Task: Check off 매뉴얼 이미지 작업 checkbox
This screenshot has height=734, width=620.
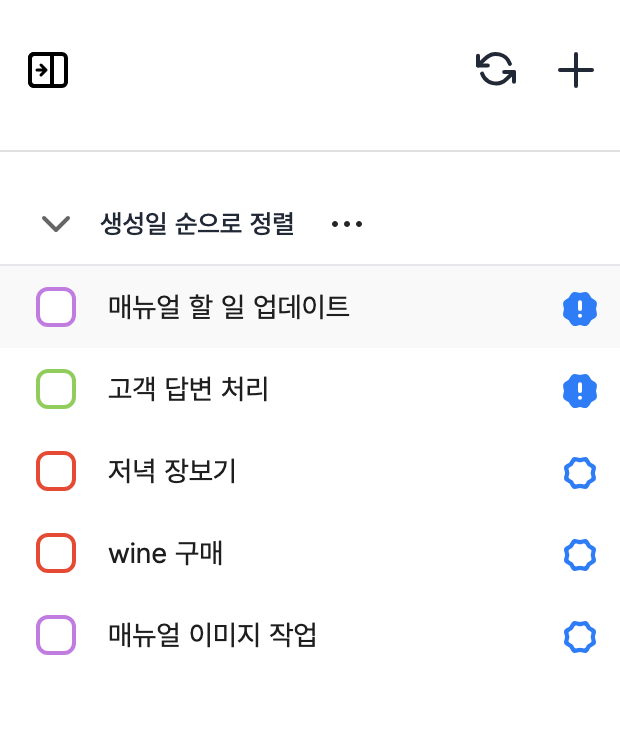Action: coord(56,635)
